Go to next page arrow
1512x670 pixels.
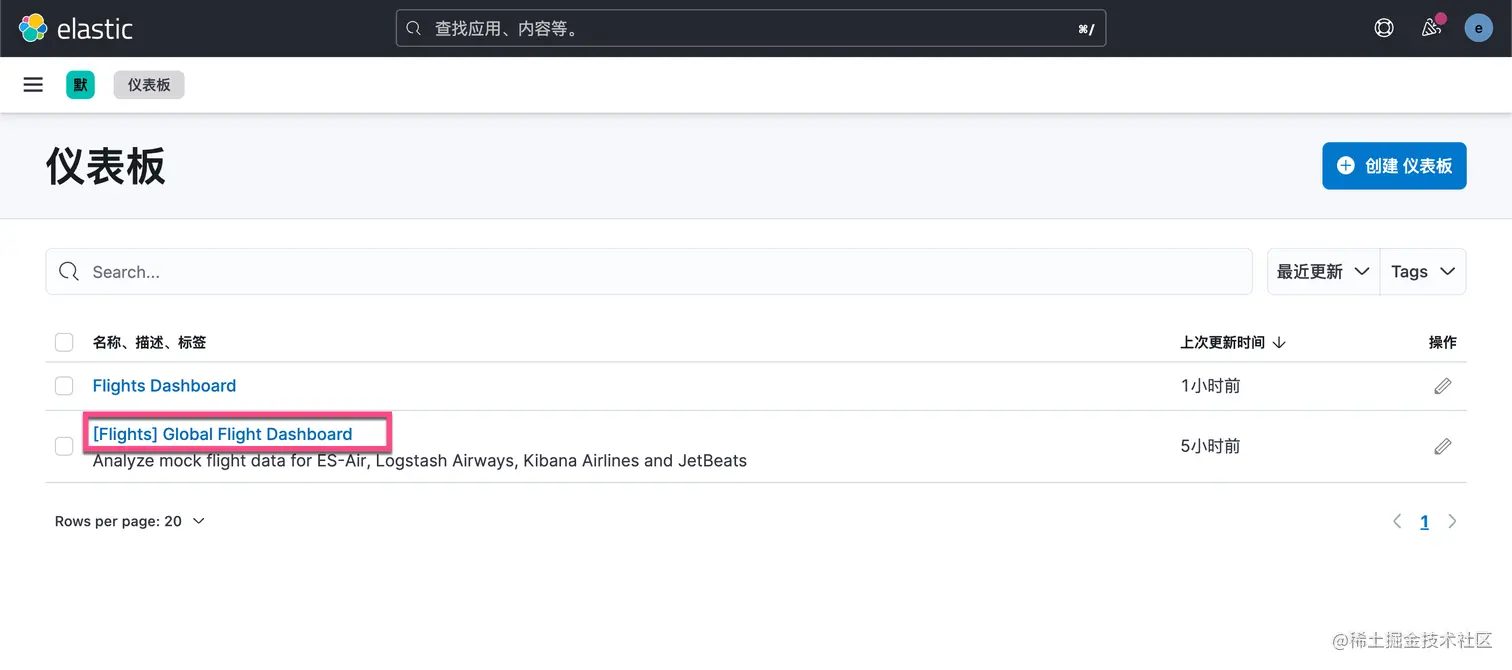click(1452, 521)
